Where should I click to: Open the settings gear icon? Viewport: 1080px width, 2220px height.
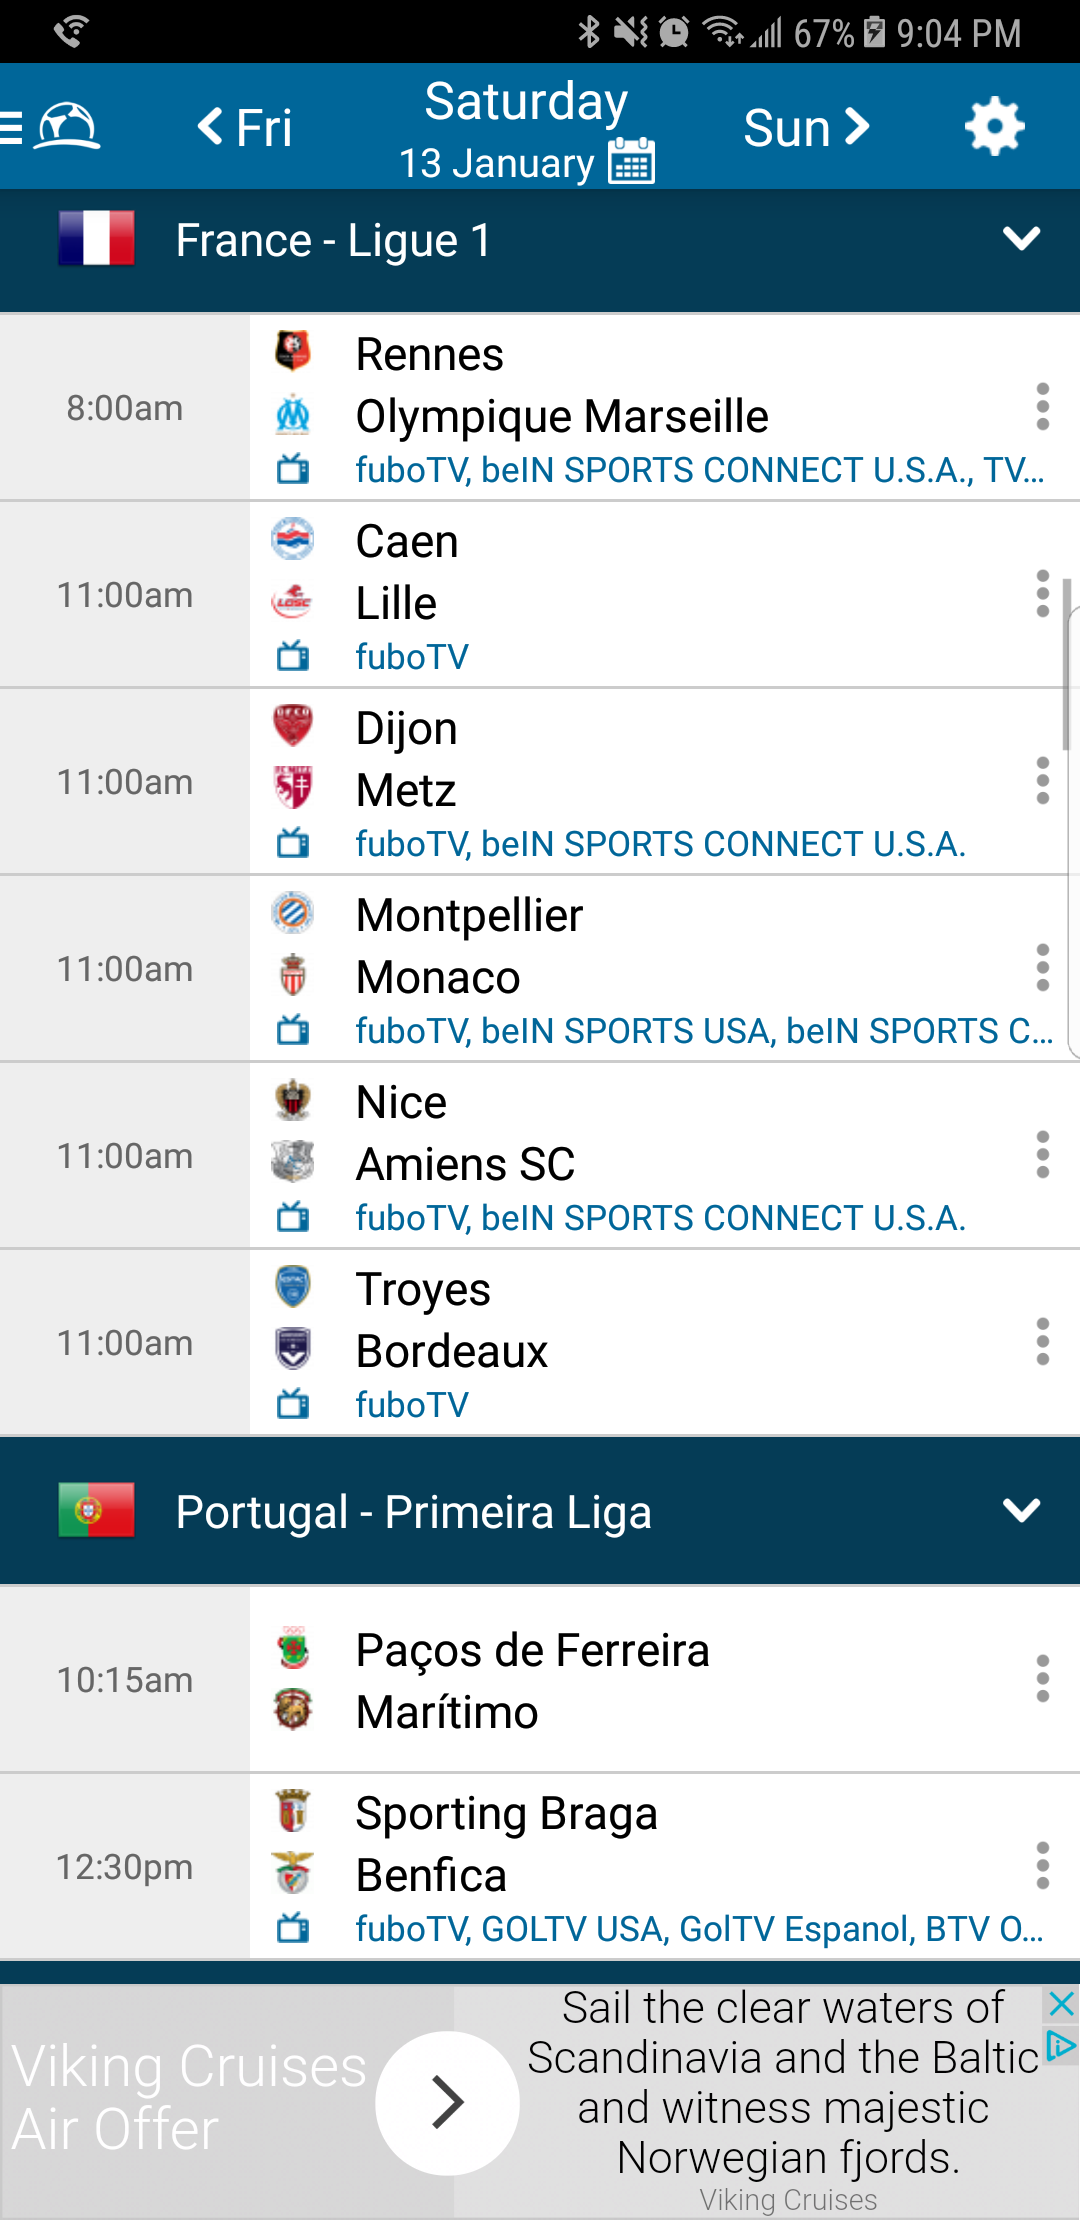click(994, 127)
